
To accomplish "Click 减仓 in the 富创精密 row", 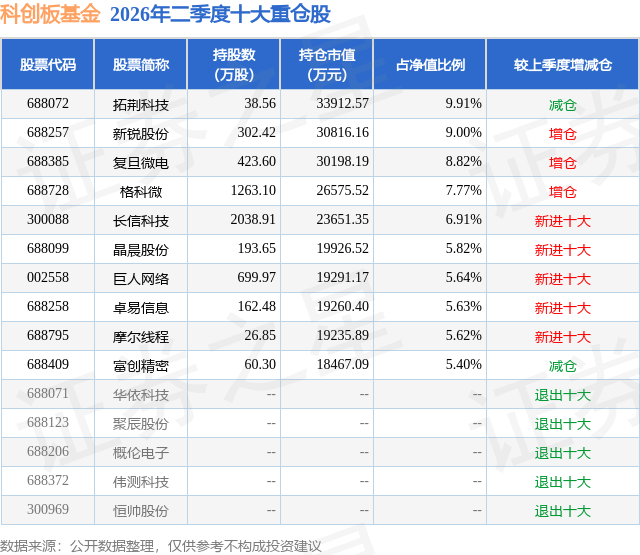I will point(562,366).
